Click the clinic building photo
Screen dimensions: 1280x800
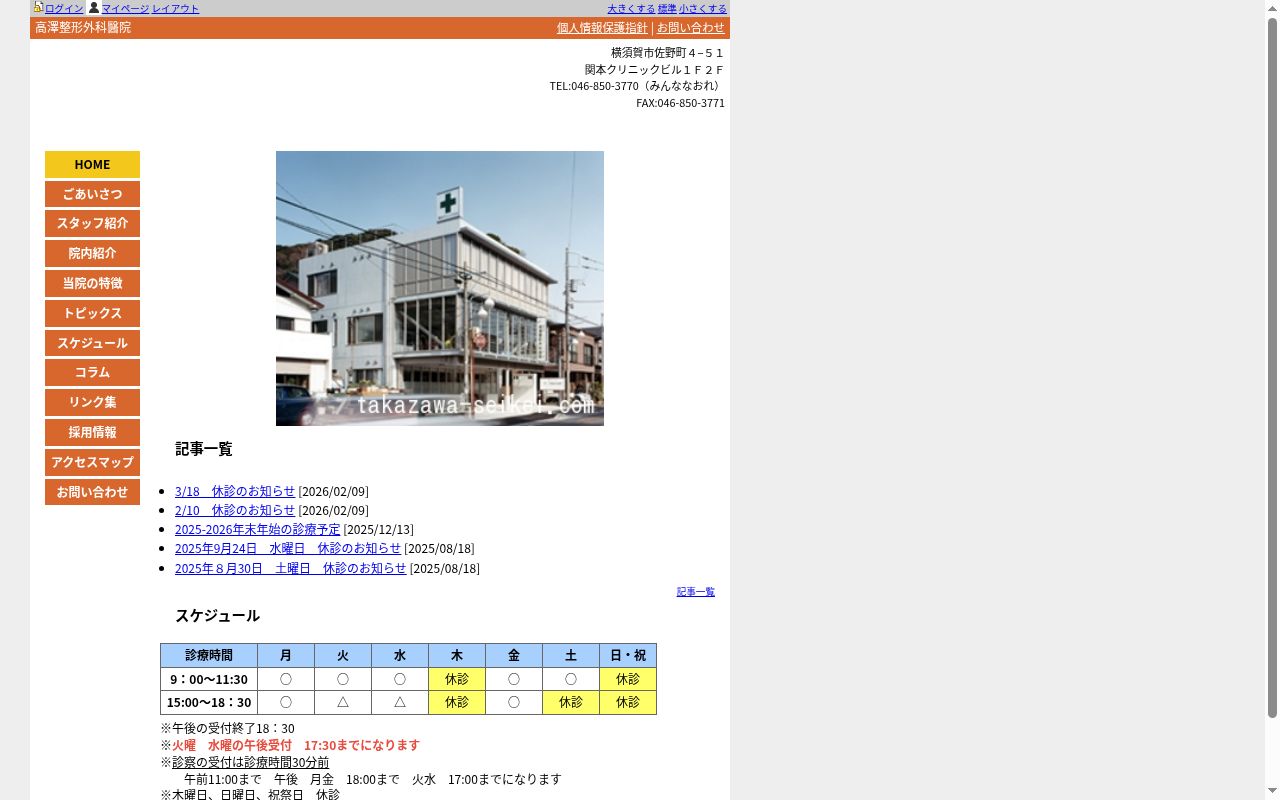click(440, 288)
